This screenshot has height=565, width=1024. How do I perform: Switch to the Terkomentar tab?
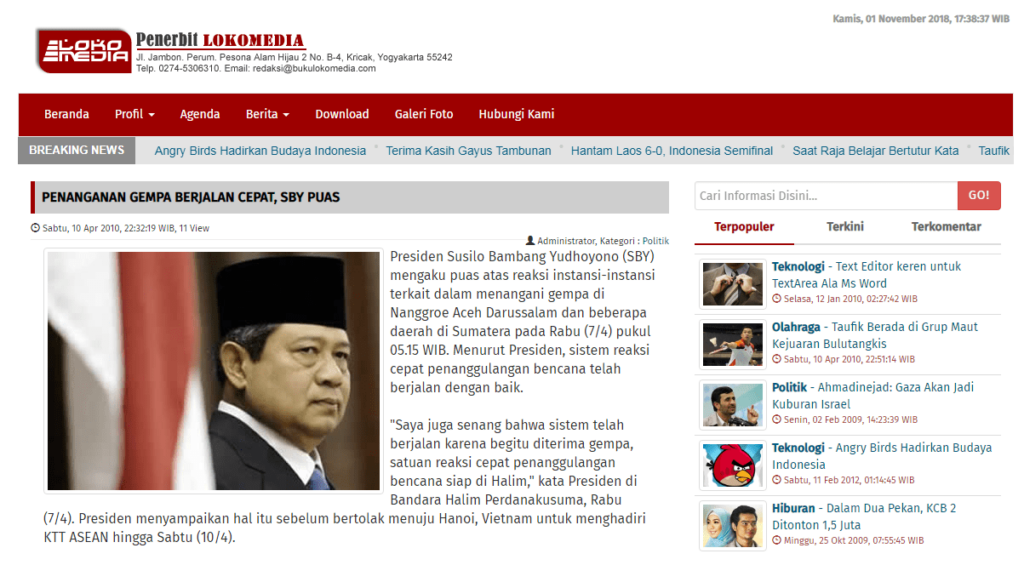pyautogui.click(x=946, y=227)
